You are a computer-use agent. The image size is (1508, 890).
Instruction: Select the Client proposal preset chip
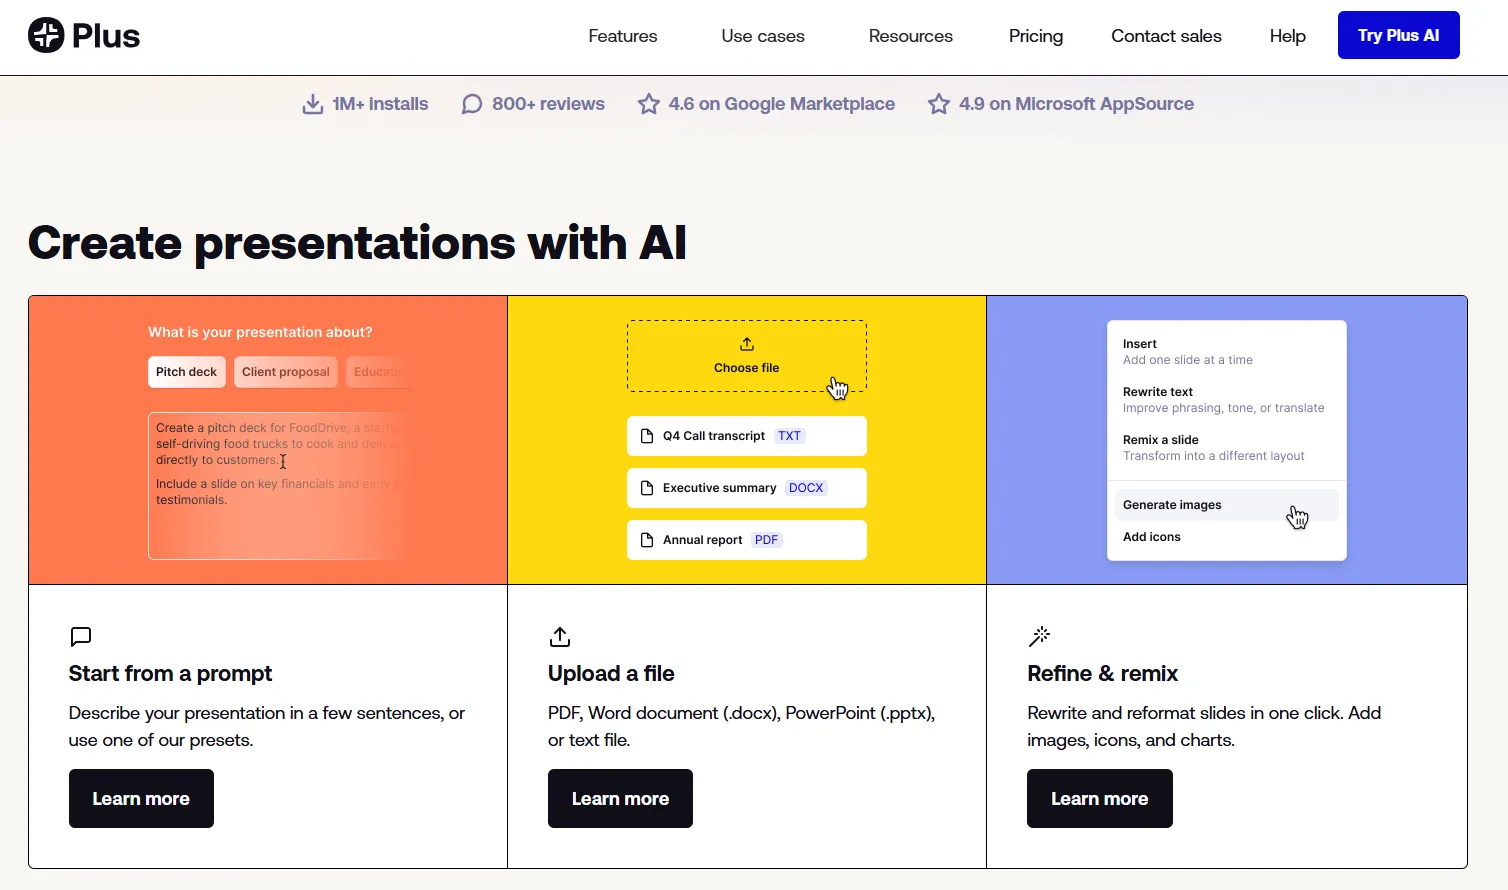click(285, 372)
